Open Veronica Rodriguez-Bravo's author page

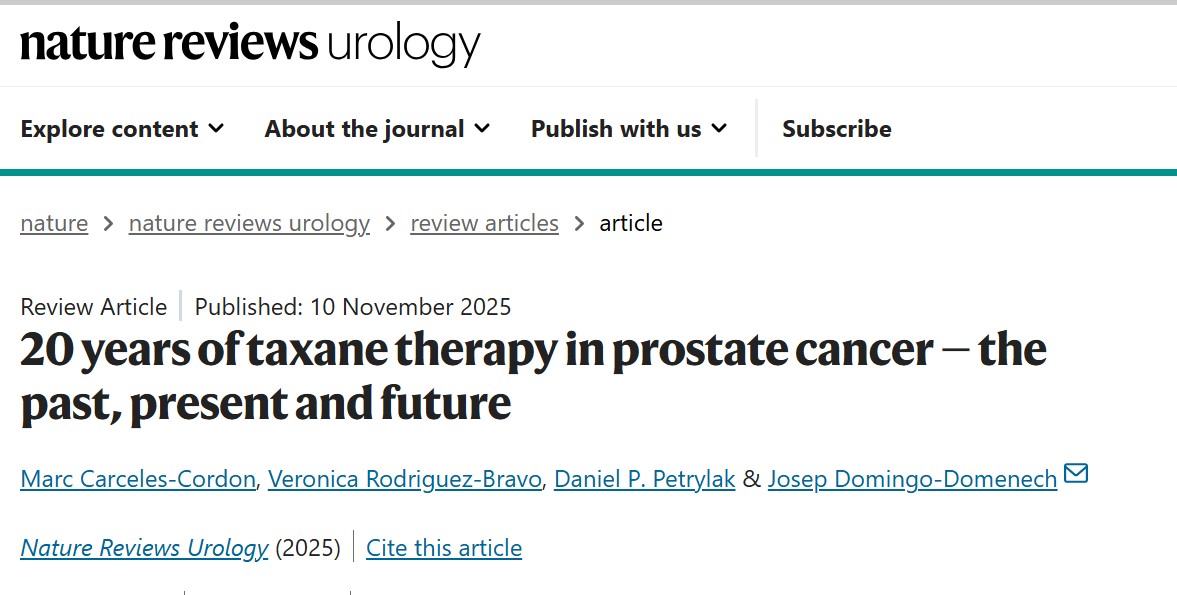pos(404,479)
